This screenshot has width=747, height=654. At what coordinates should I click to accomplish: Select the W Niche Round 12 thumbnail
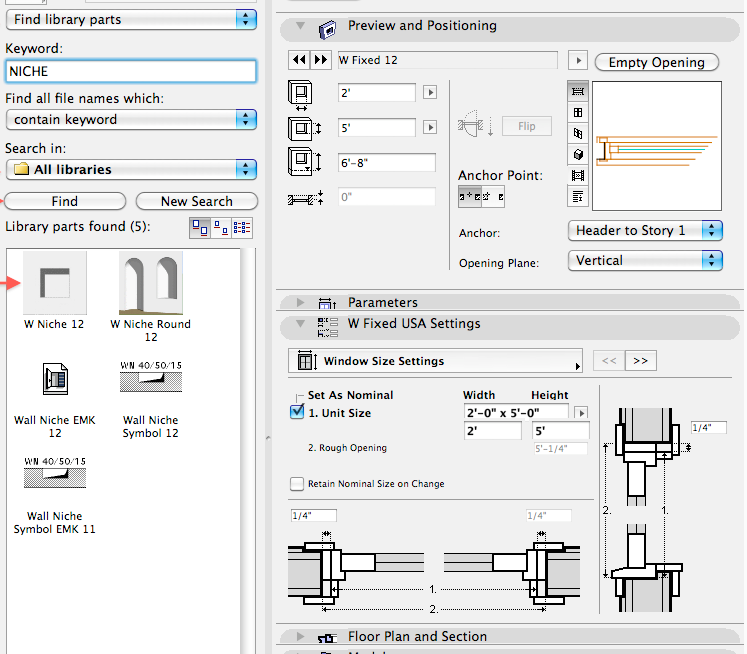tap(150, 285)
